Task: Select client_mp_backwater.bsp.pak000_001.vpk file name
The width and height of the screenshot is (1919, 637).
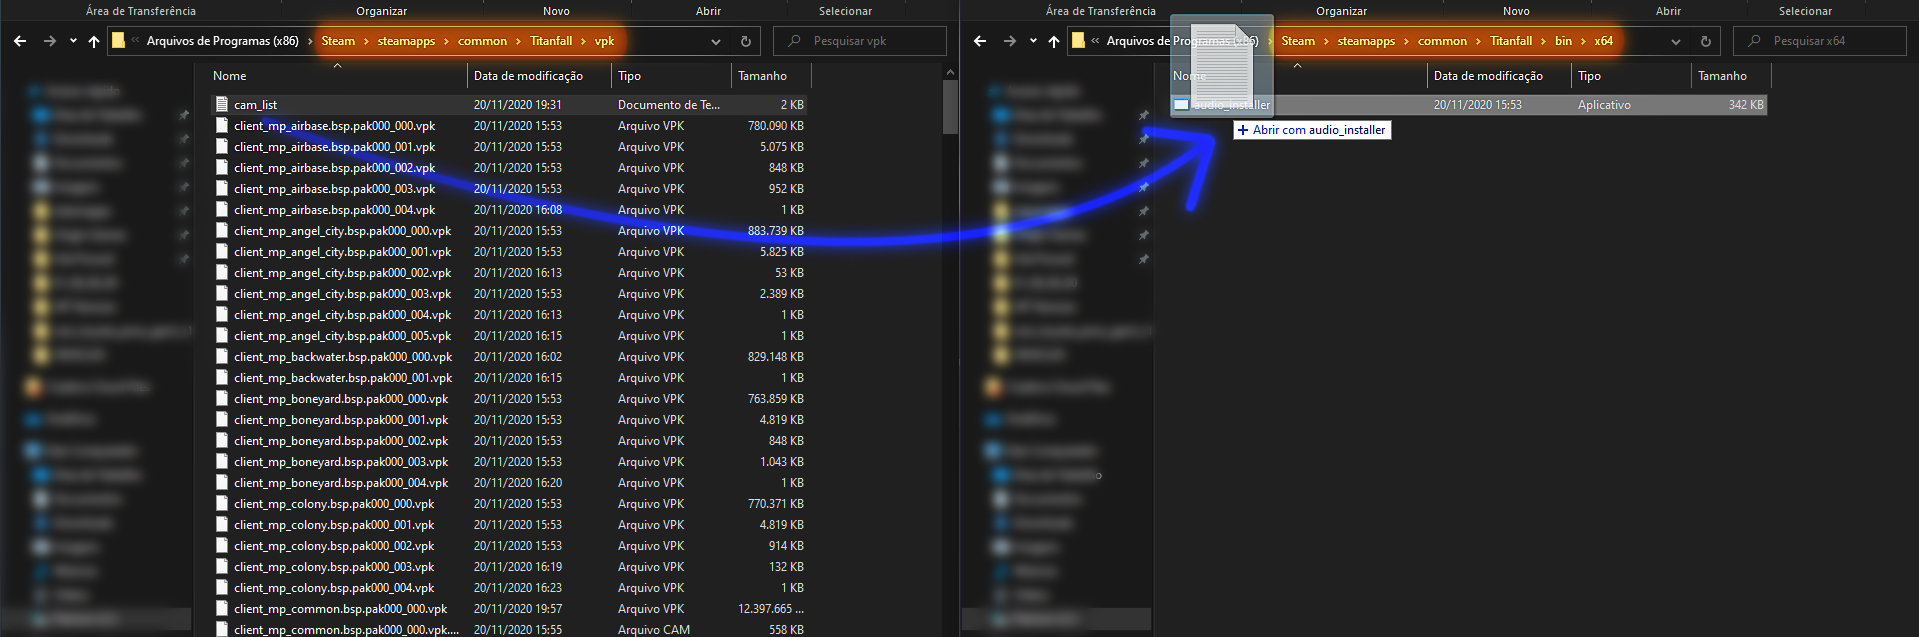Action: tap(343, 377)
